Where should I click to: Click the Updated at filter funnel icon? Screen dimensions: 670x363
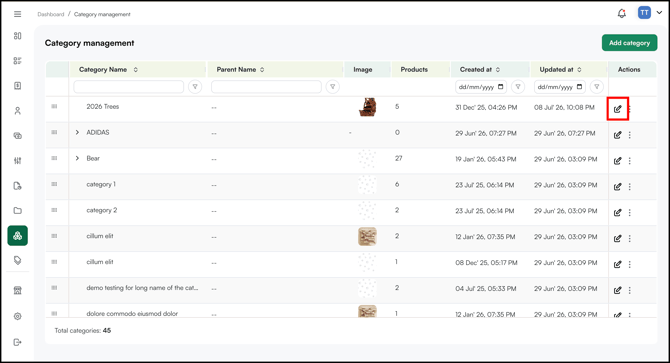click(597, 87)
